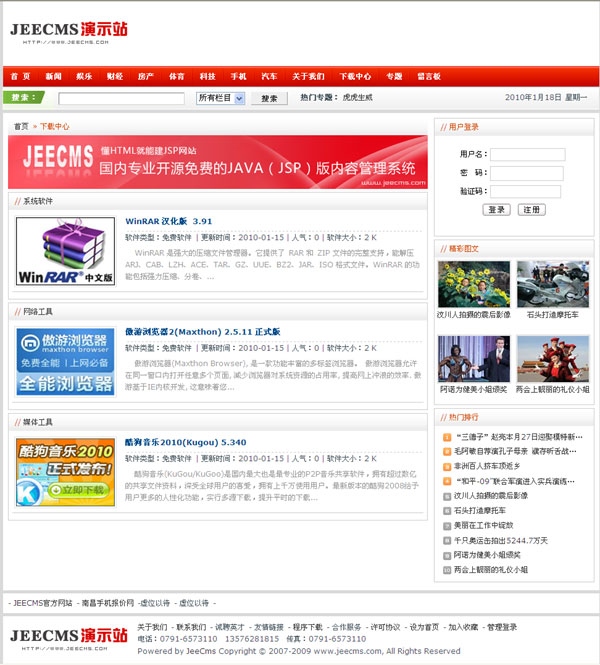Screen dimensions: 600x665
Task: Click the 两会上靓丽的礼仪小姐 photo thumbnail
Action: [553, 359]
